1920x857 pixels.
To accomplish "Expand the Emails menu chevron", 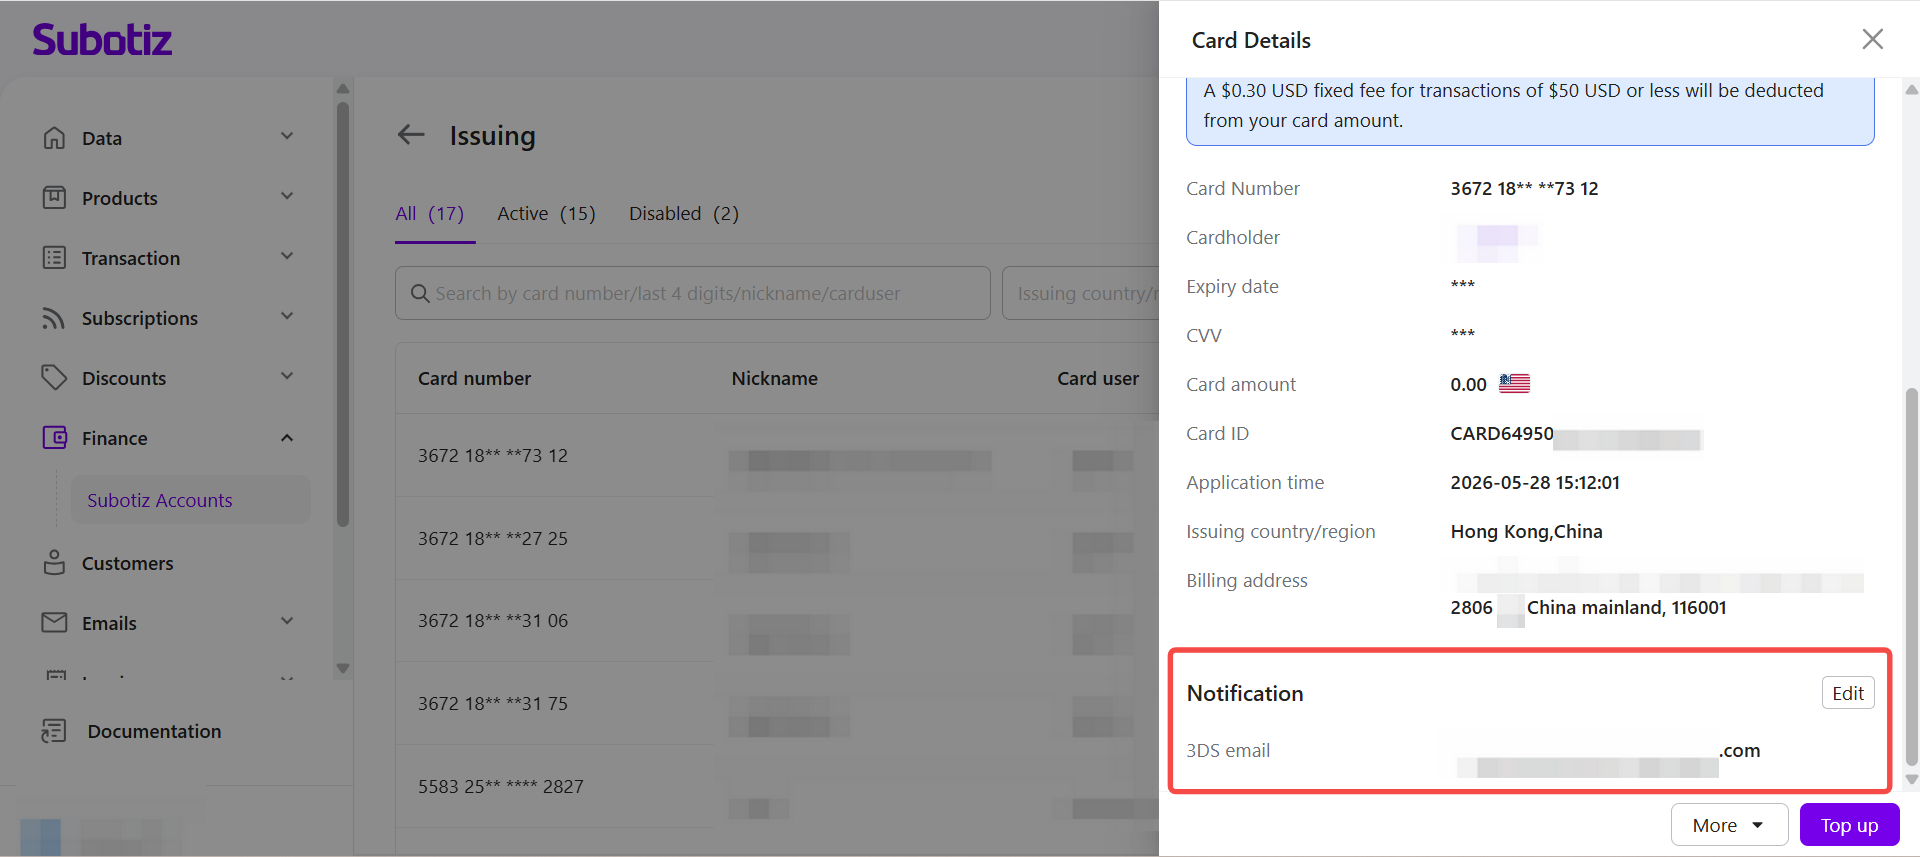I will tap(287, 622).
